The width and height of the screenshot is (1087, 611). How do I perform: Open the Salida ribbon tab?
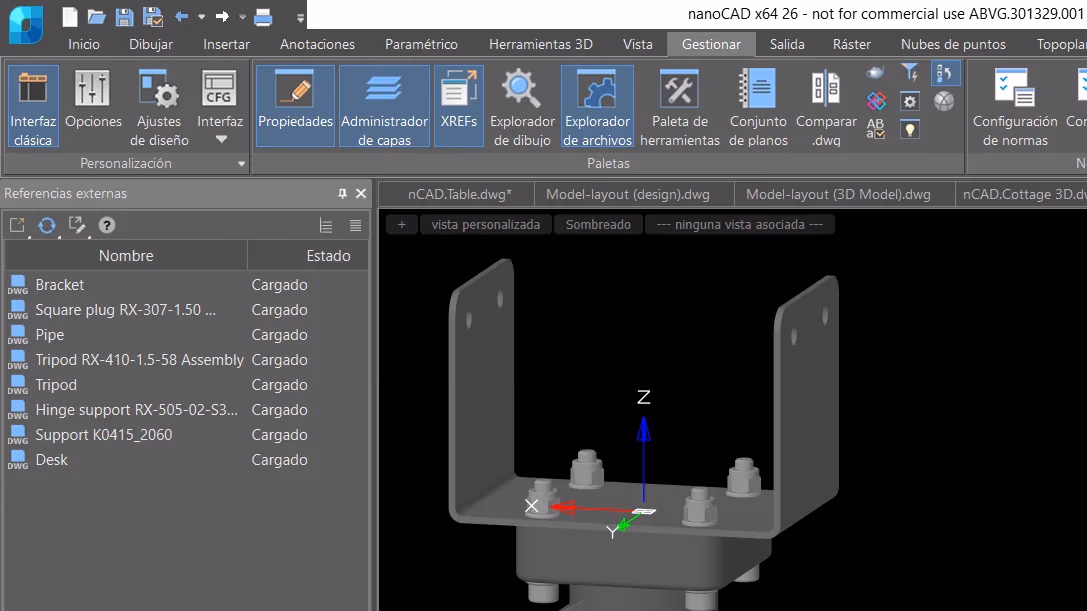(788, 44)
